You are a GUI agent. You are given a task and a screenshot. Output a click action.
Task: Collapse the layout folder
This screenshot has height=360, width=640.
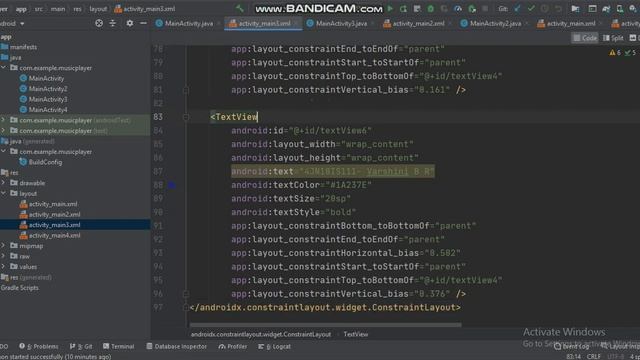(4, 193)
